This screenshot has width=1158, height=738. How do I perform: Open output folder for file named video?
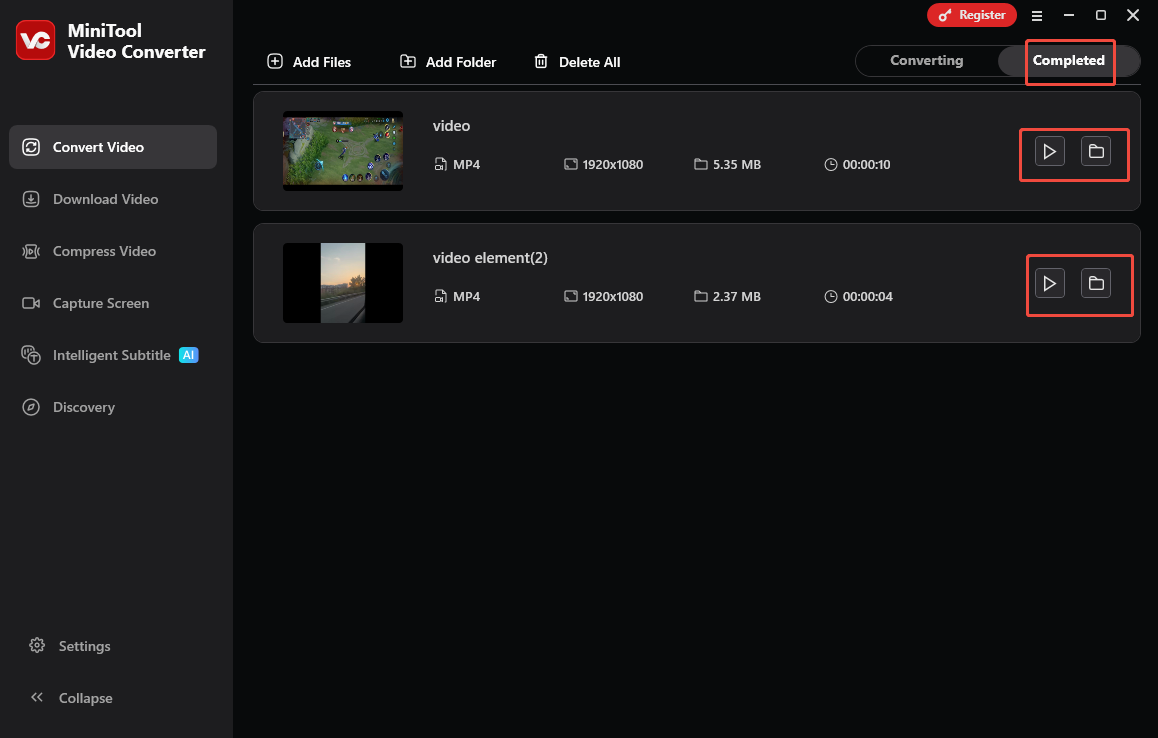coord(1096,151)
